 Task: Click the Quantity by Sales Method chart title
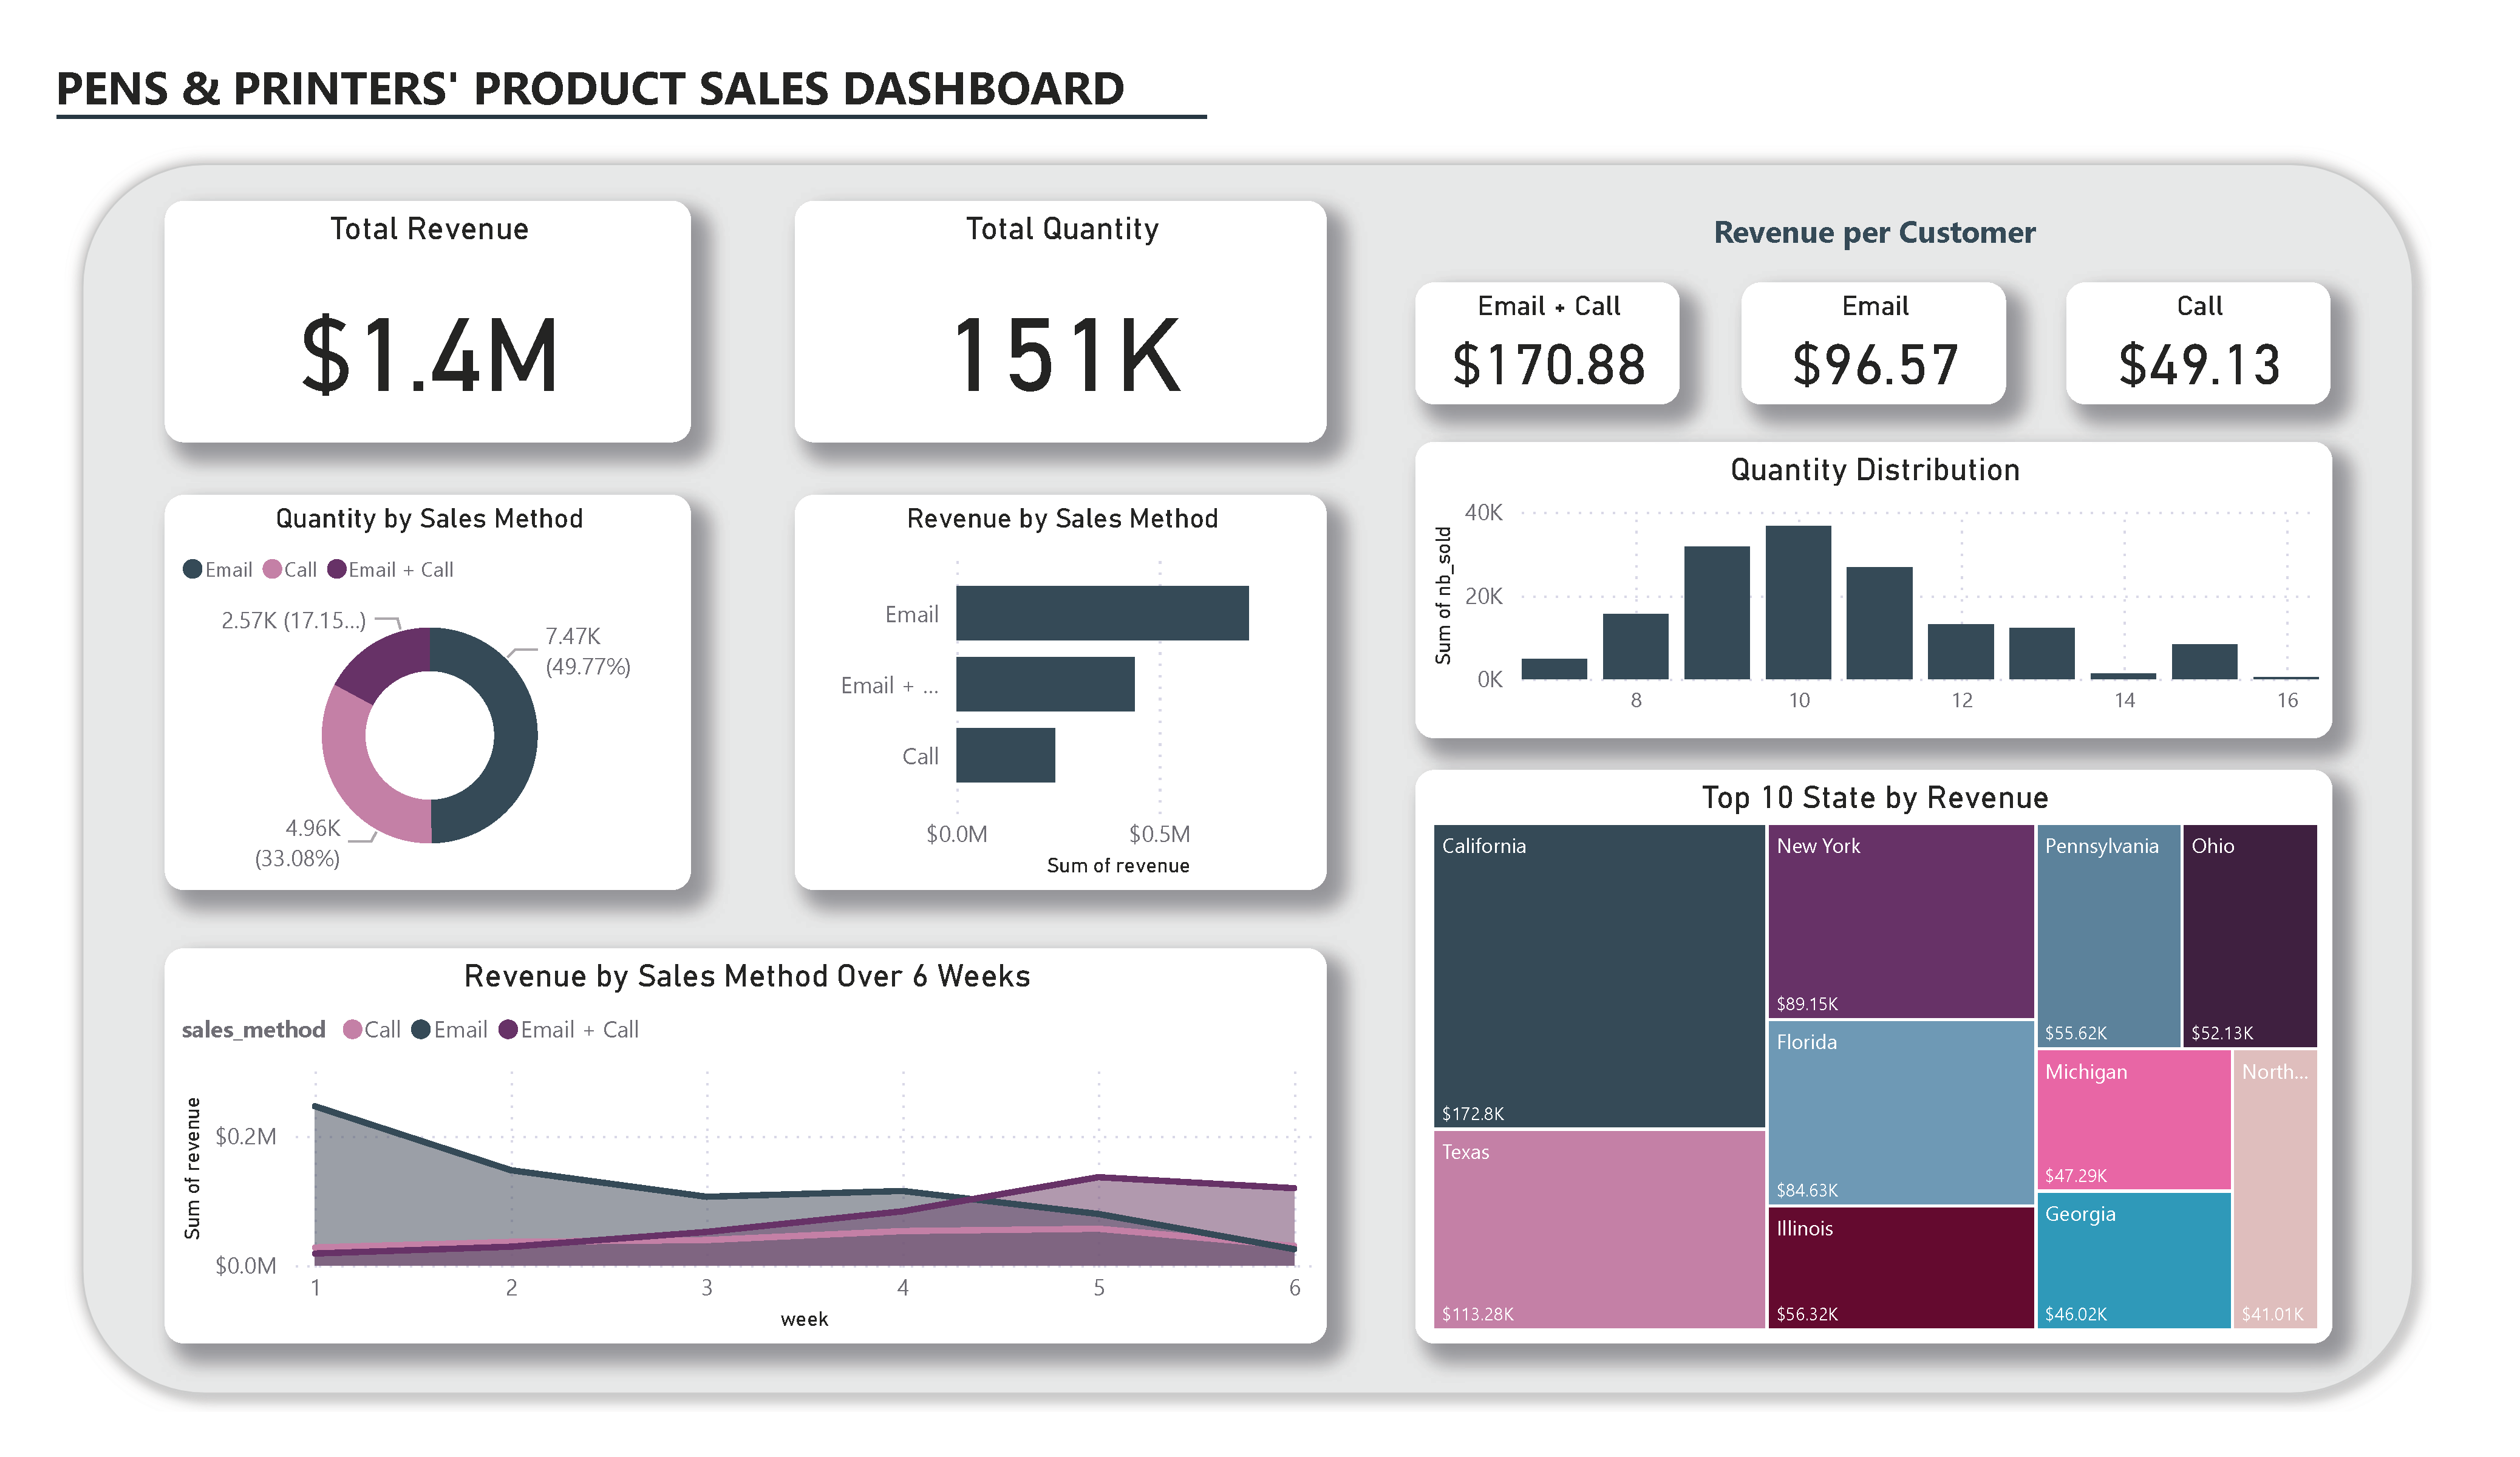point(430,519)
